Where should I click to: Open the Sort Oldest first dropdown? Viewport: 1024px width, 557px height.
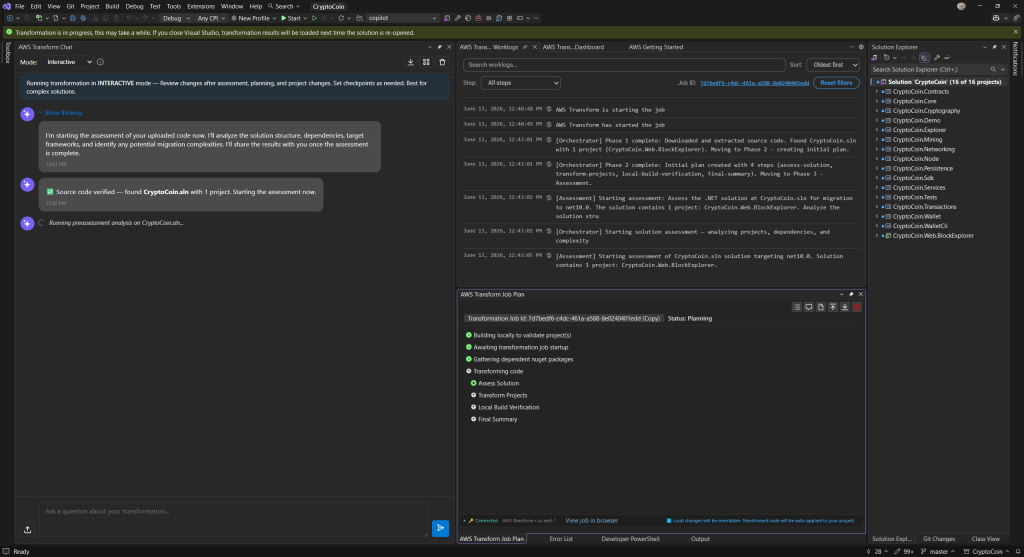pyautogui.click(x=833, y=65)
